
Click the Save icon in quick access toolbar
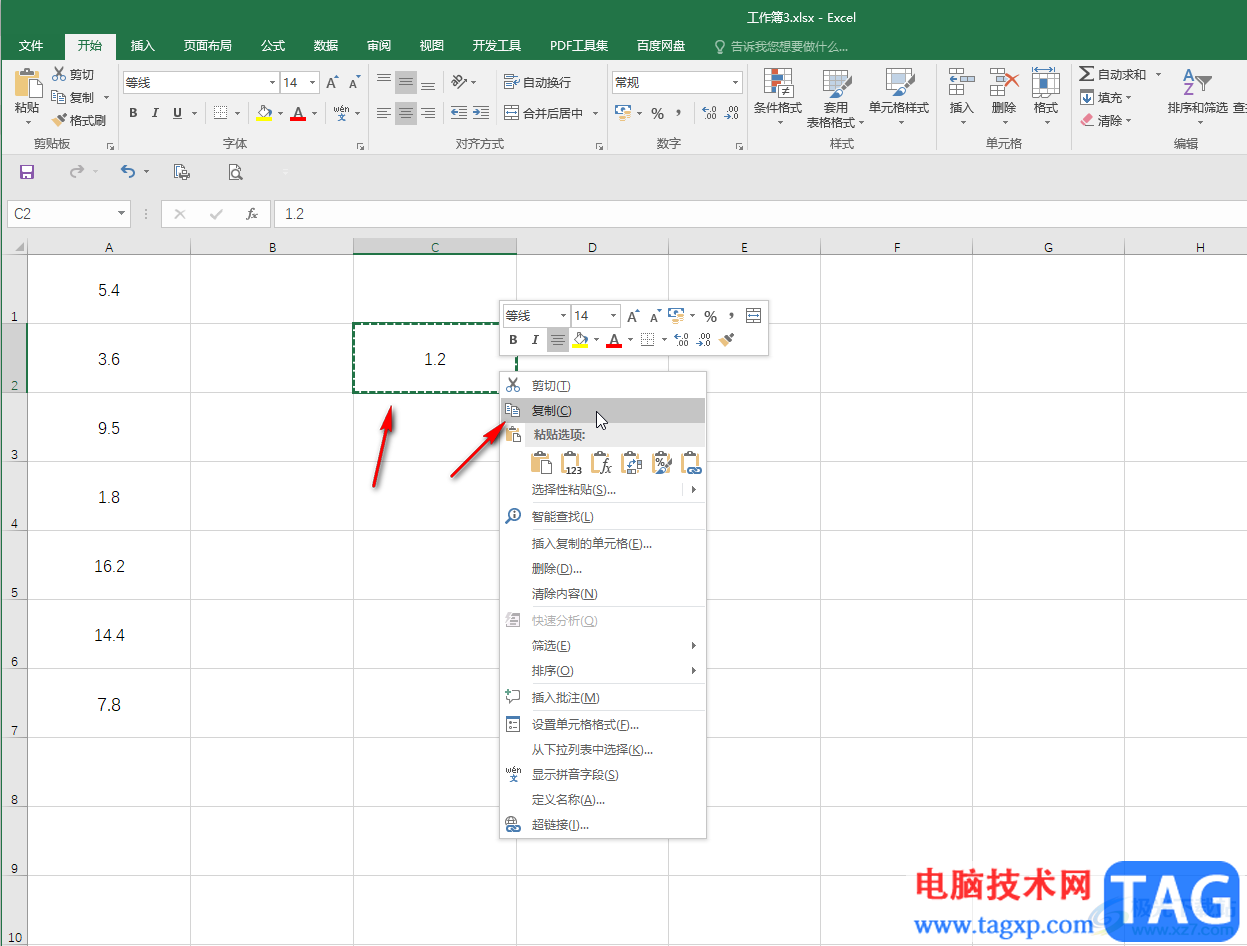click(x=27, y=172)
